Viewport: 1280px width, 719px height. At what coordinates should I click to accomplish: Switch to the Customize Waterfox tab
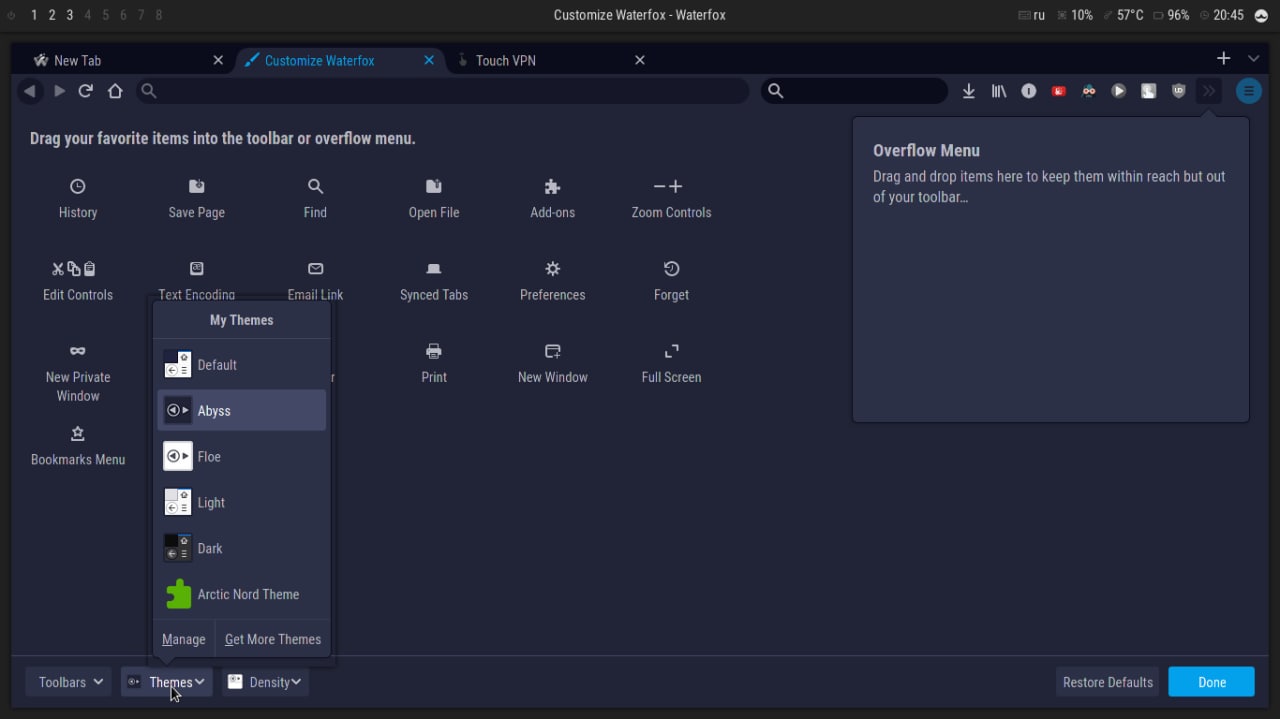(338, 60)
